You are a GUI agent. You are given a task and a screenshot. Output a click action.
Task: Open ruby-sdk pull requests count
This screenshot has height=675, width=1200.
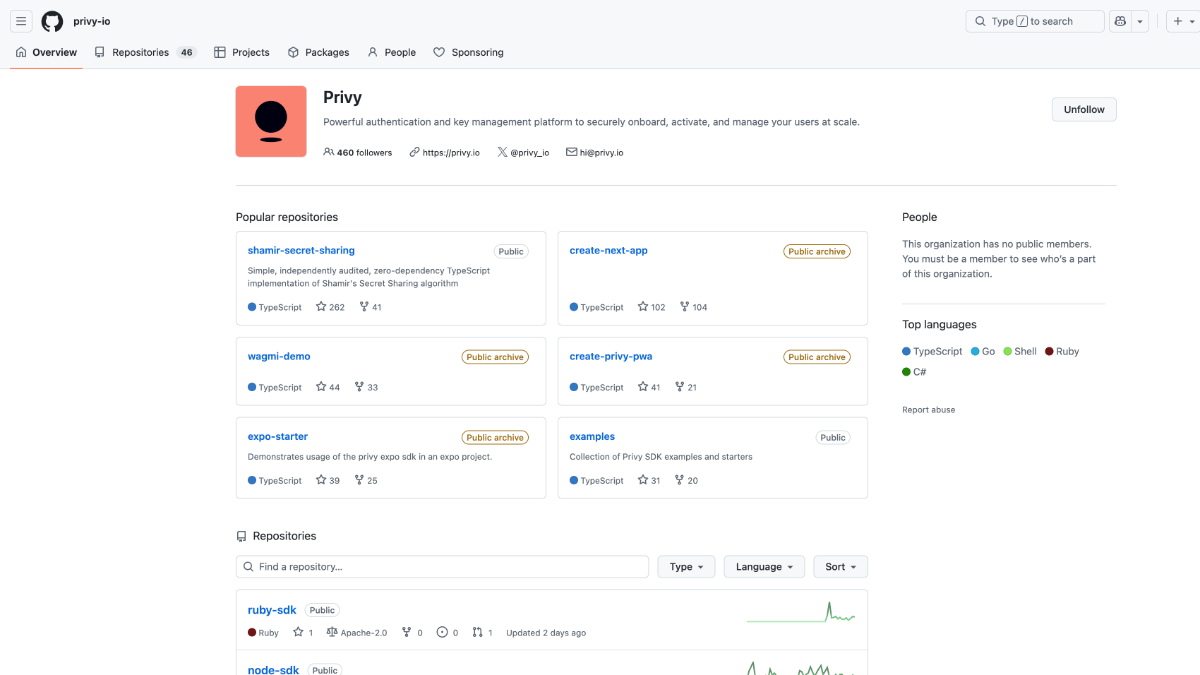tap(482, 633)
